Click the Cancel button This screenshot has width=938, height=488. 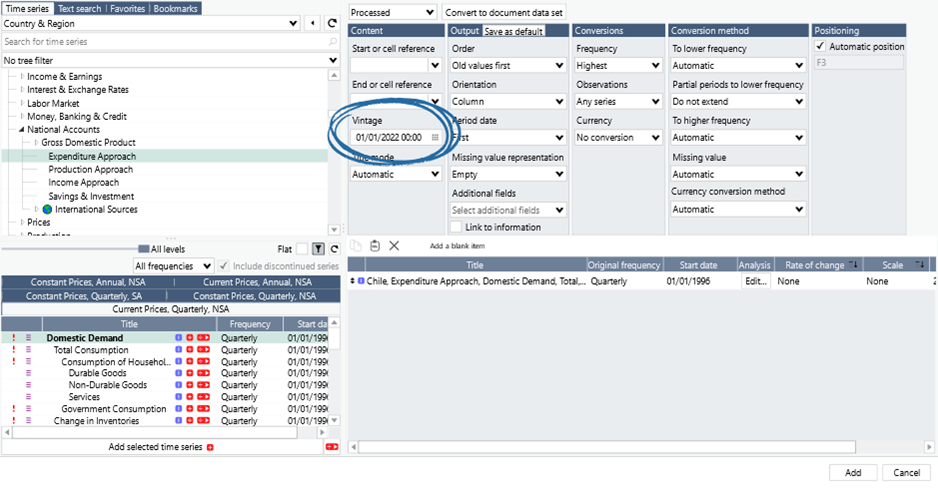(906, 472)
